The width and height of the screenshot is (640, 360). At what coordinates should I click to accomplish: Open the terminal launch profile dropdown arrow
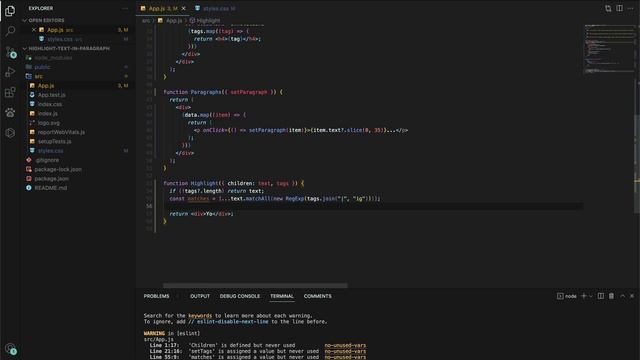coord(591,296)
